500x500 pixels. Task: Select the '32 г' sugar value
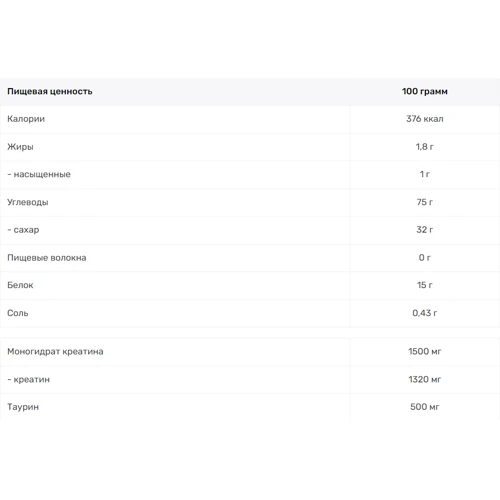click(x=425, y=230)
